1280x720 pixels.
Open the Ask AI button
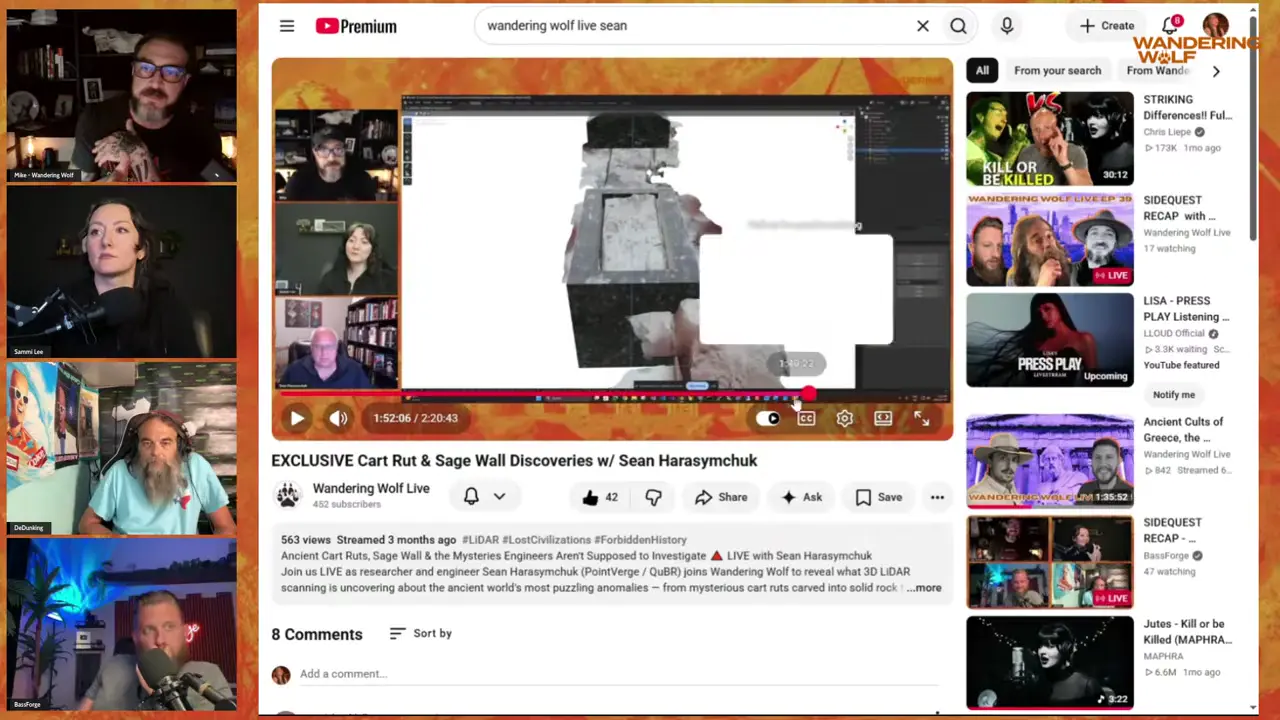point(801,497)
